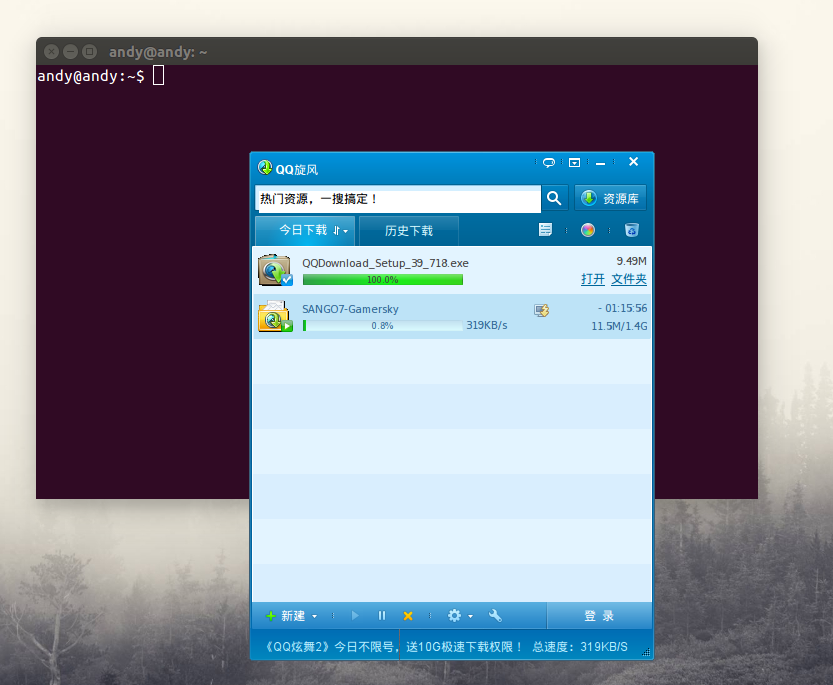Image resolution: width=833 pixels, height=685 pixels.
Task: Close the QQ旋风 window
Action: click(633, 162)
